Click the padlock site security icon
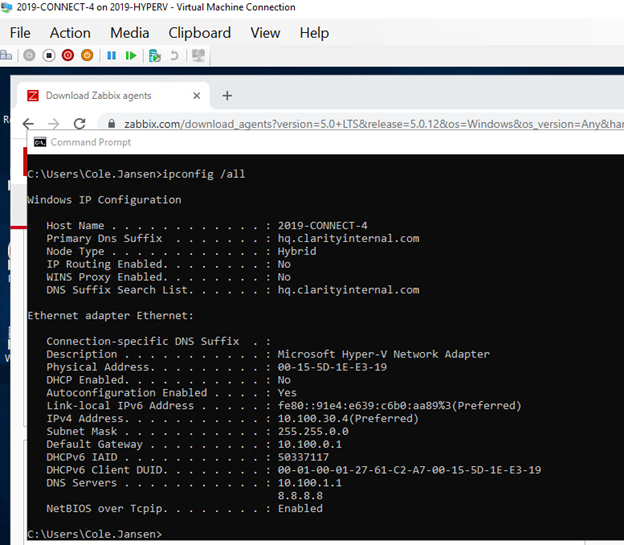 pyautogui.click(x=112, y=124)
